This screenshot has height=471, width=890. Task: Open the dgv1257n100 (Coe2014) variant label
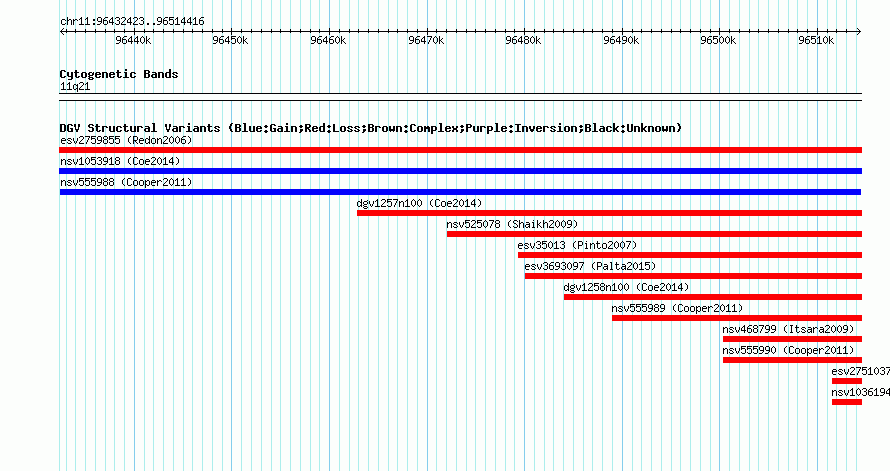click(419, 203)
